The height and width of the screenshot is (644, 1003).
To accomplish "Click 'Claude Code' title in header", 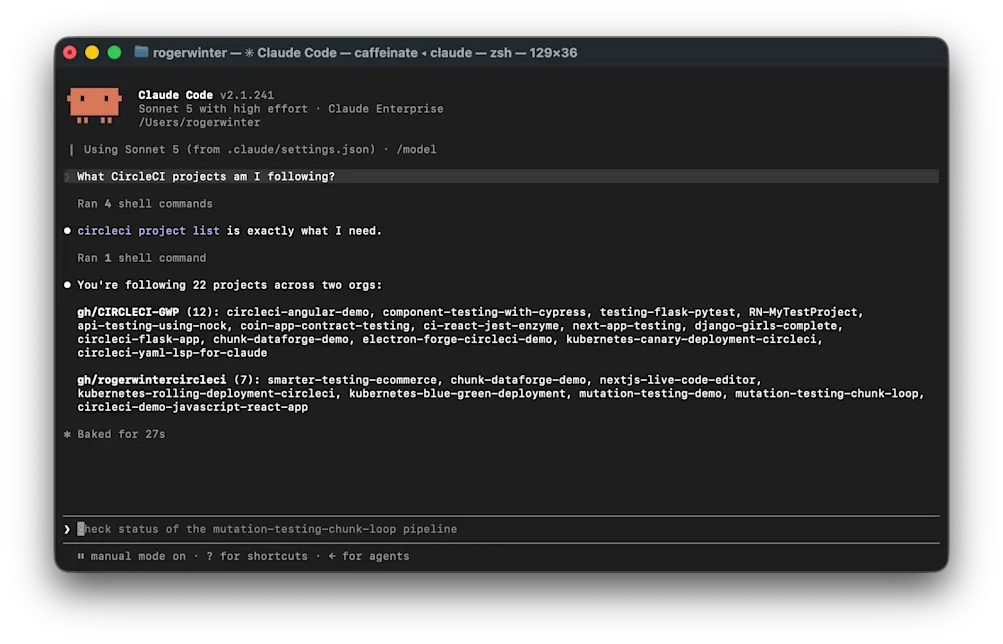I will point(175,95).
